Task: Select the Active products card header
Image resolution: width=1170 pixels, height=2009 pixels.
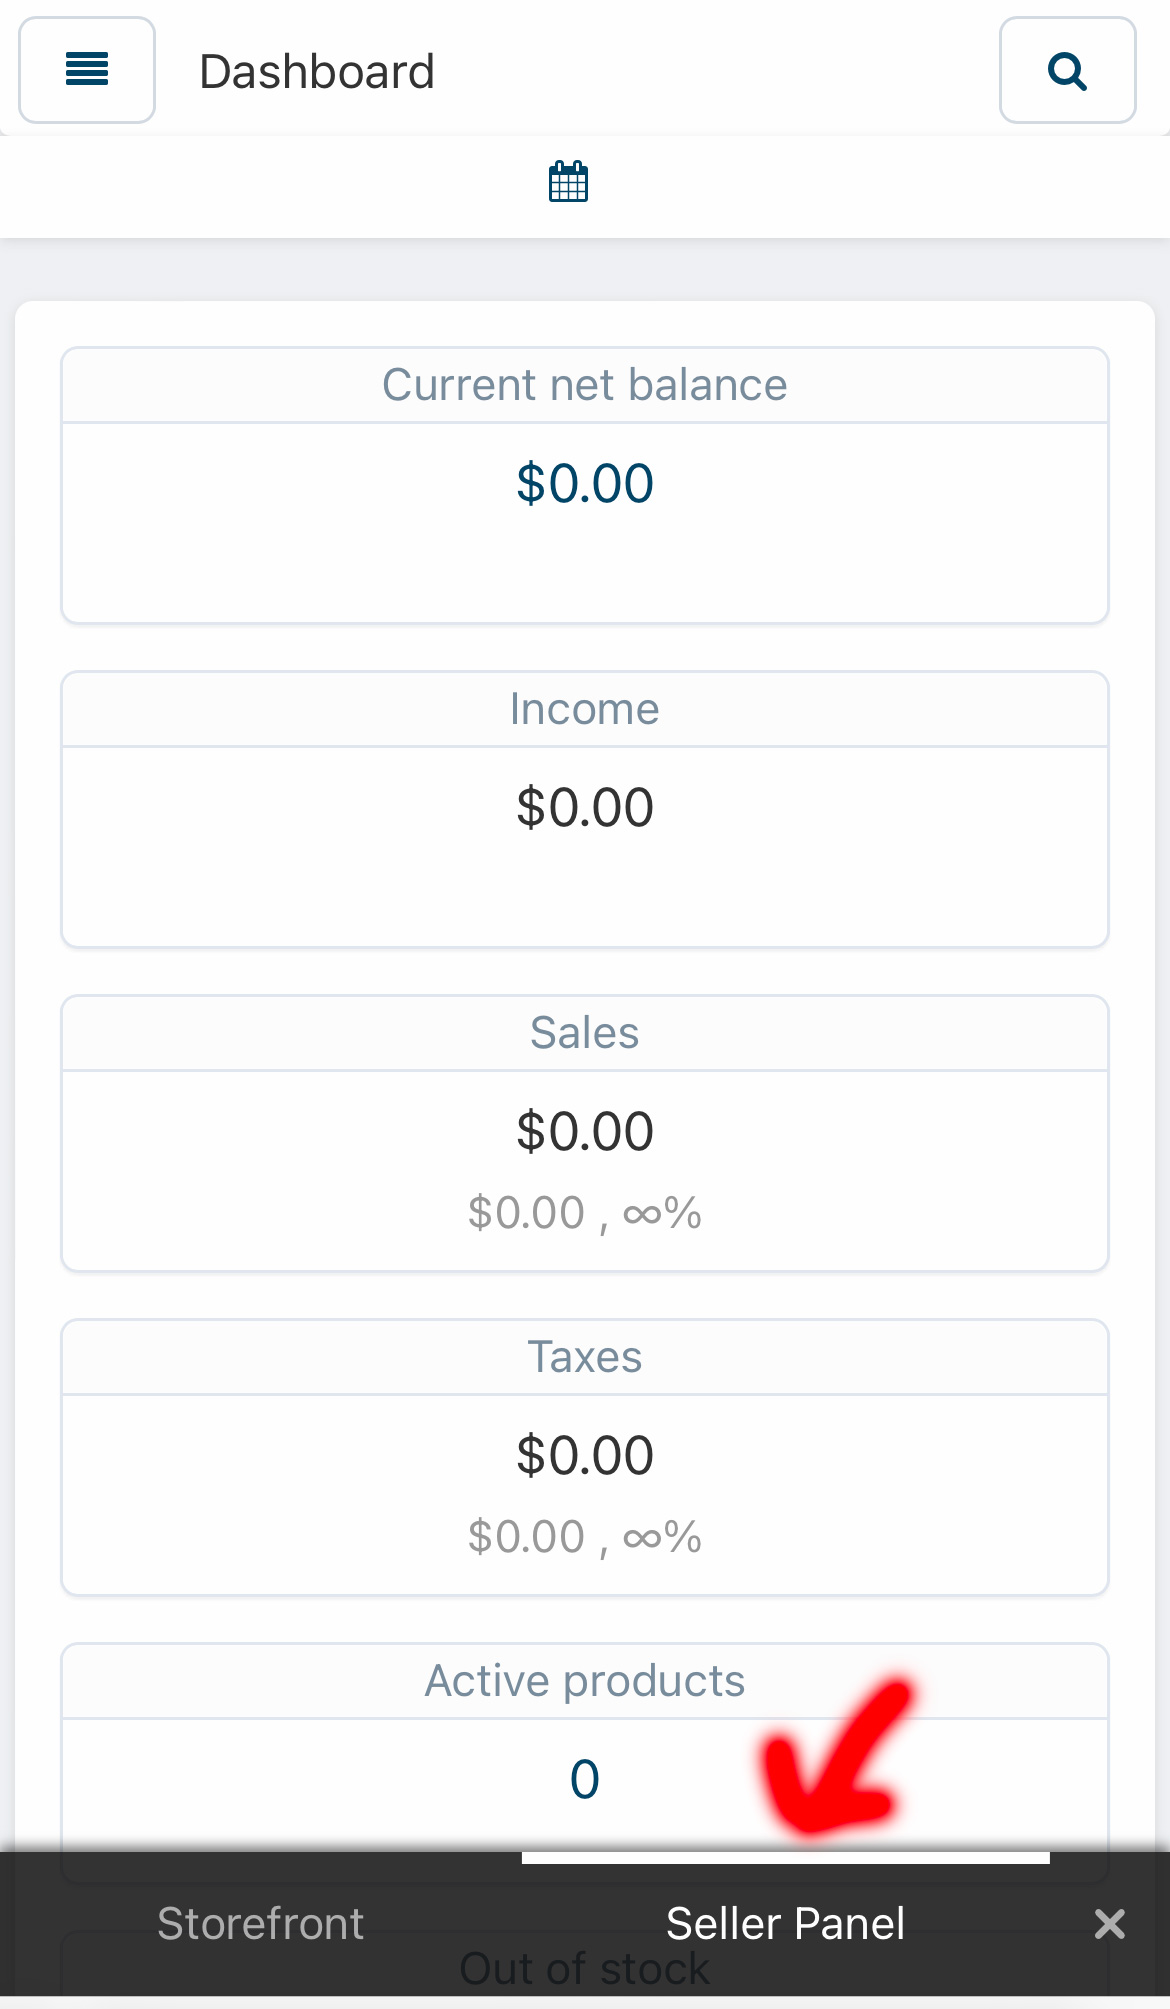Action: [585, 1681]
